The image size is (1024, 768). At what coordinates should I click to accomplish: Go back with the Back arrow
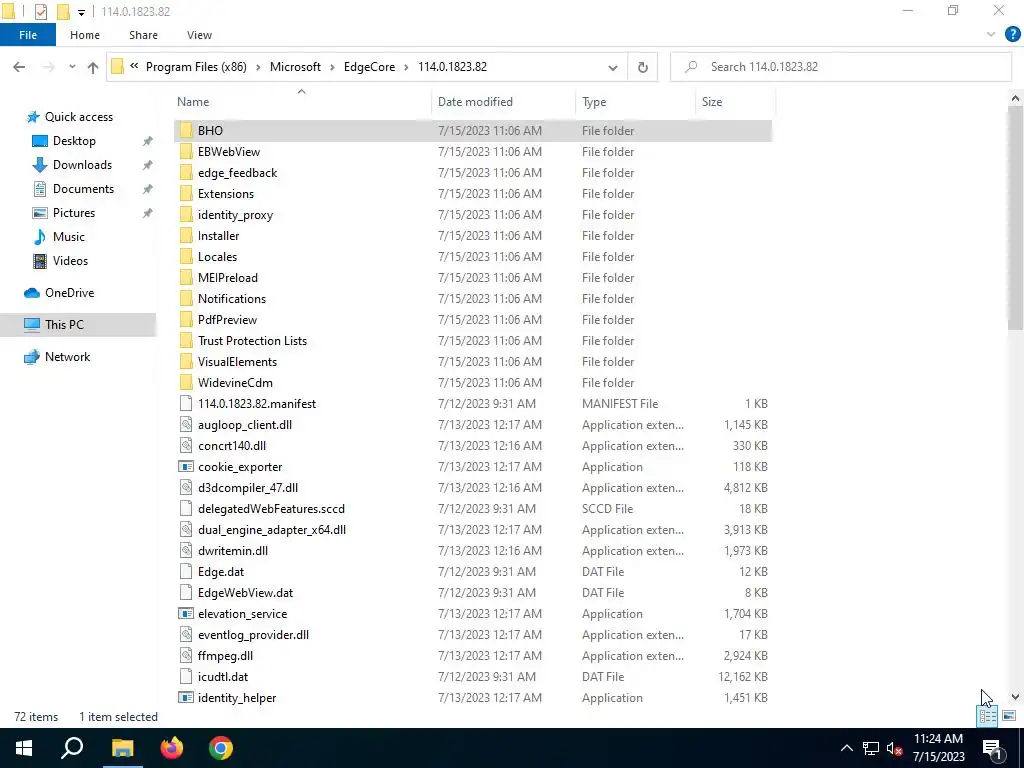(x=19, y=67)
